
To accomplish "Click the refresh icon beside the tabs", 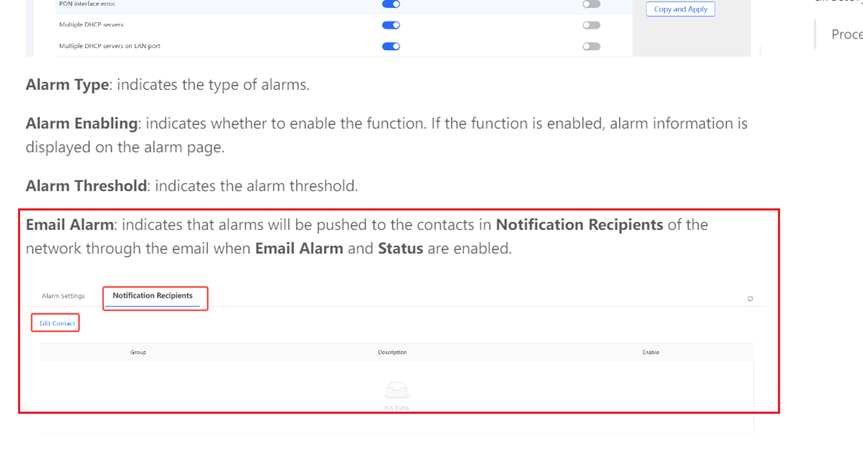I will click(750, 298).
